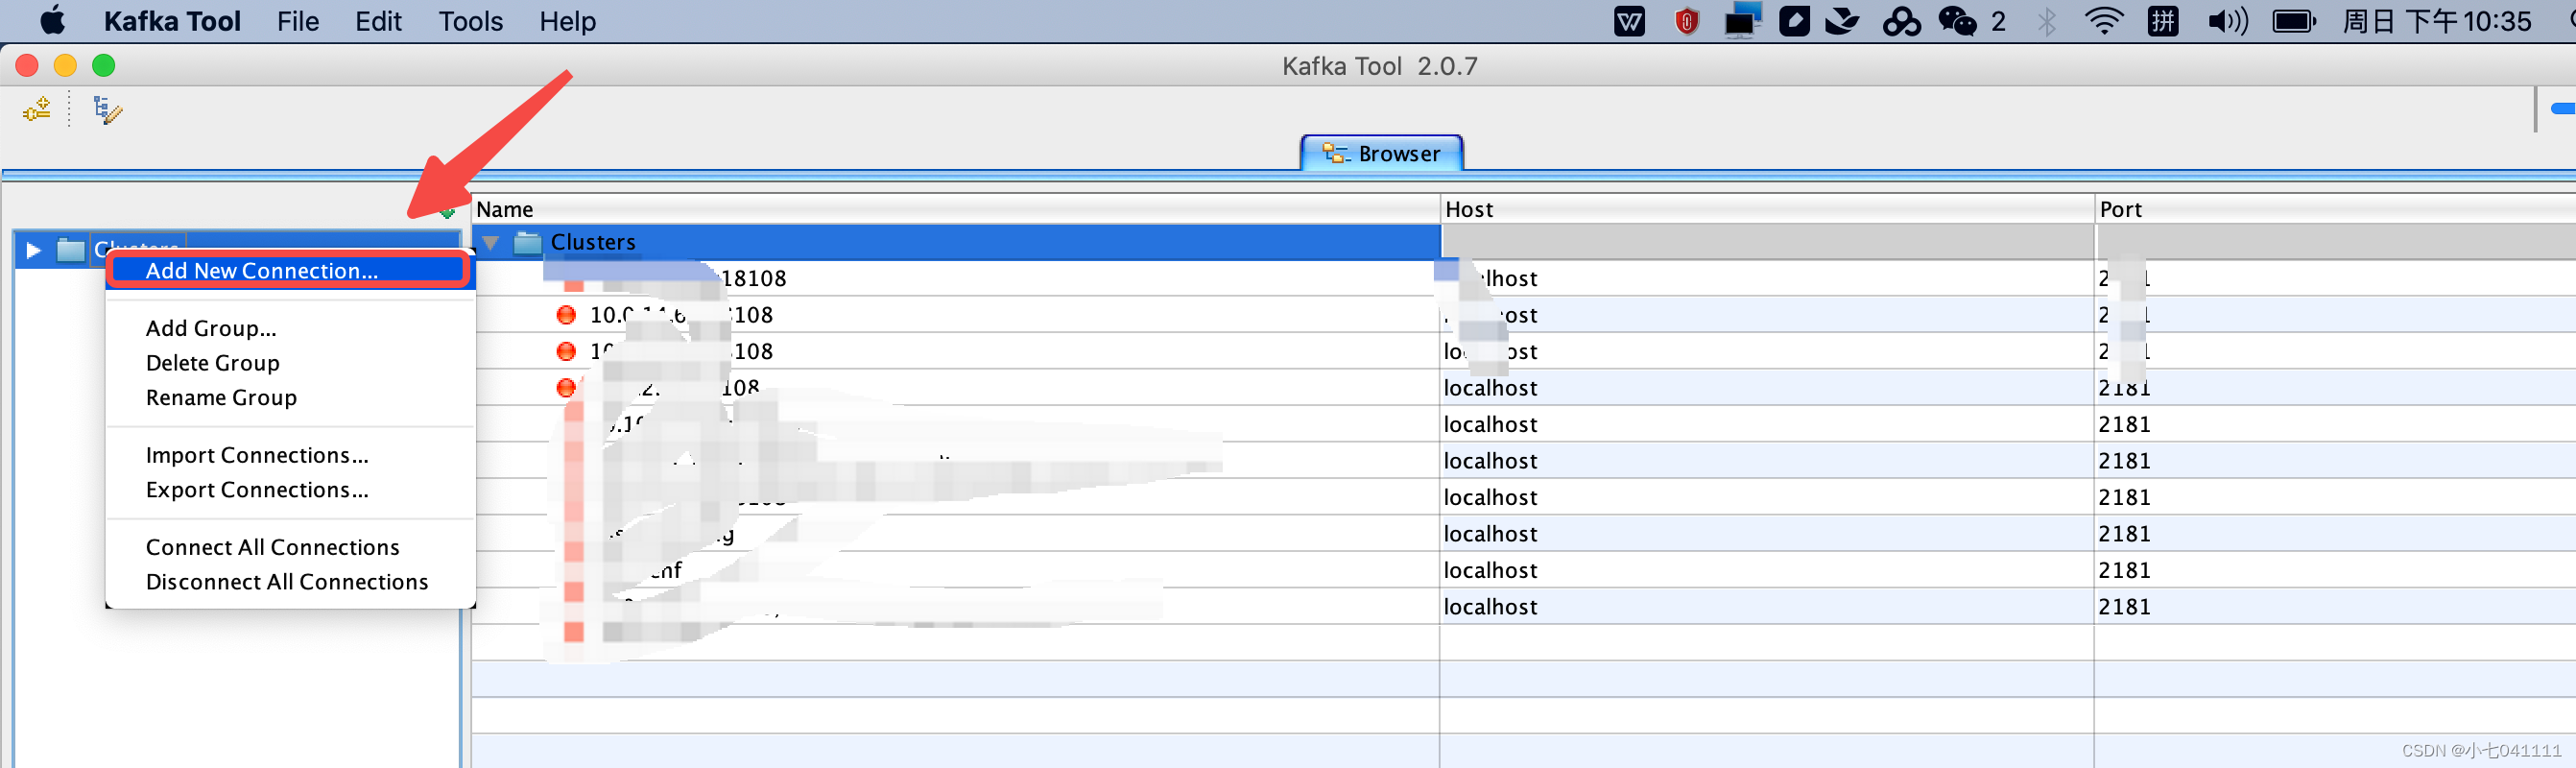Click the Bluetooth icon in menu bar
Image resolution: width=2576 pixels, height=768 pixels.
pos(2047,21)
